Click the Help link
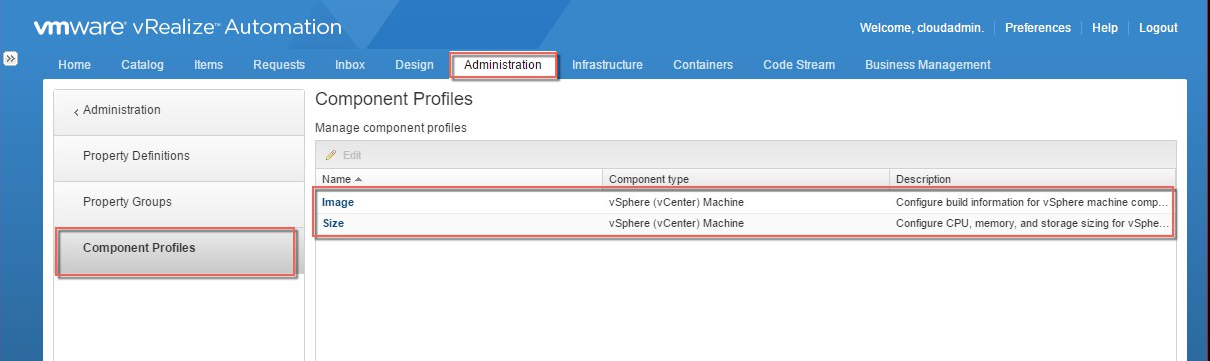Image resolution: width=1210 pixels, height=361 pixels. point(1105,28)
